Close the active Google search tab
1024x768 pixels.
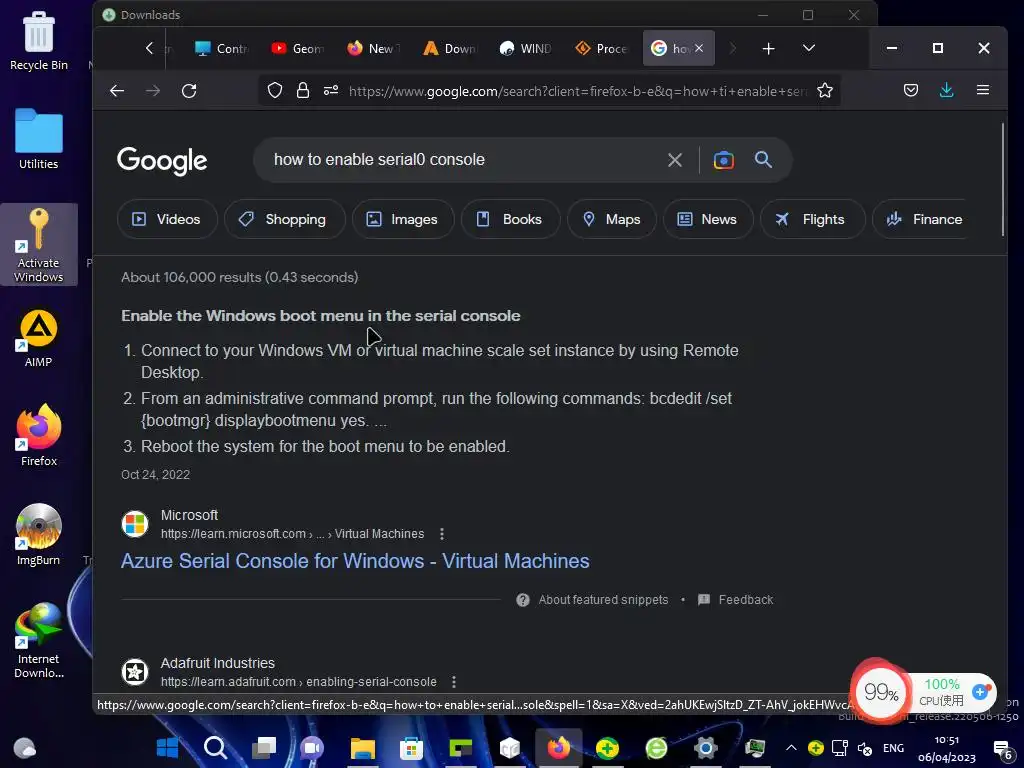click(x=699, y=48)
